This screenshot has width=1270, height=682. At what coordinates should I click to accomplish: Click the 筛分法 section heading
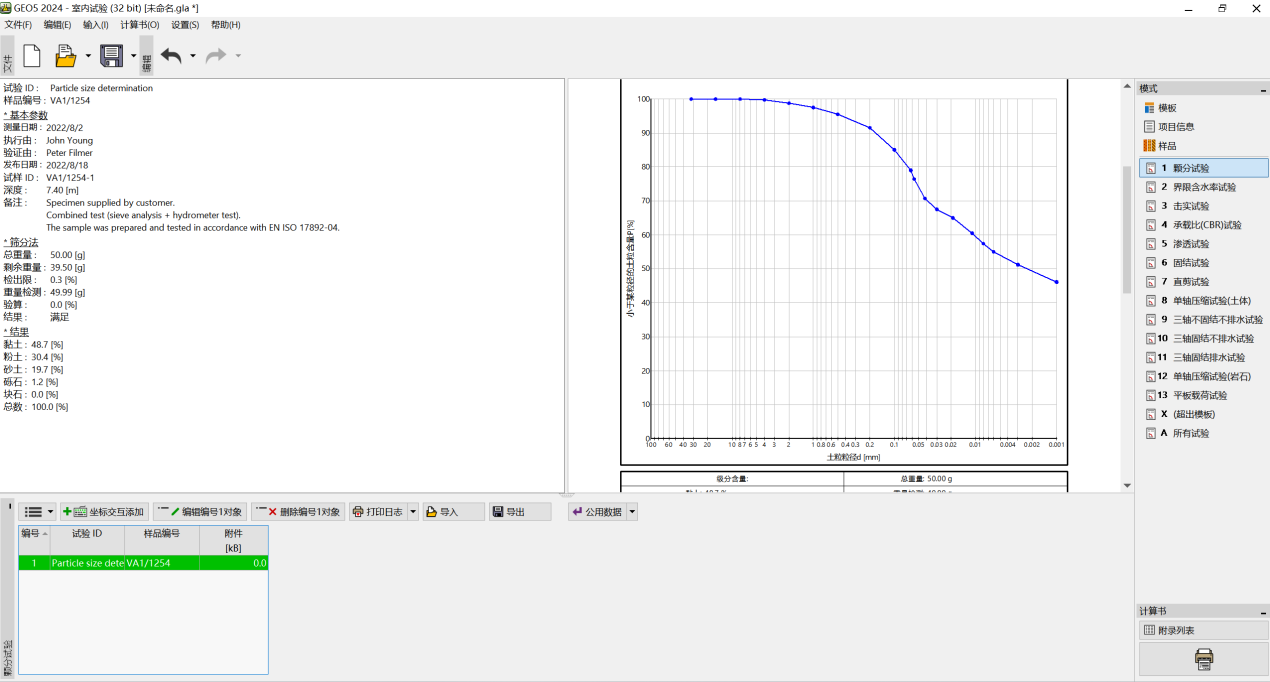[x=21, y=242]
